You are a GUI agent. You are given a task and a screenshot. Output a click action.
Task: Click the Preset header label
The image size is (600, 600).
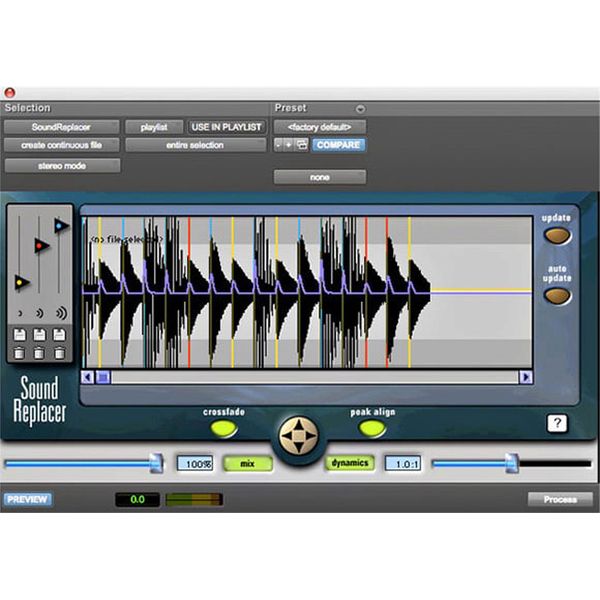click(x=290, y=108)
